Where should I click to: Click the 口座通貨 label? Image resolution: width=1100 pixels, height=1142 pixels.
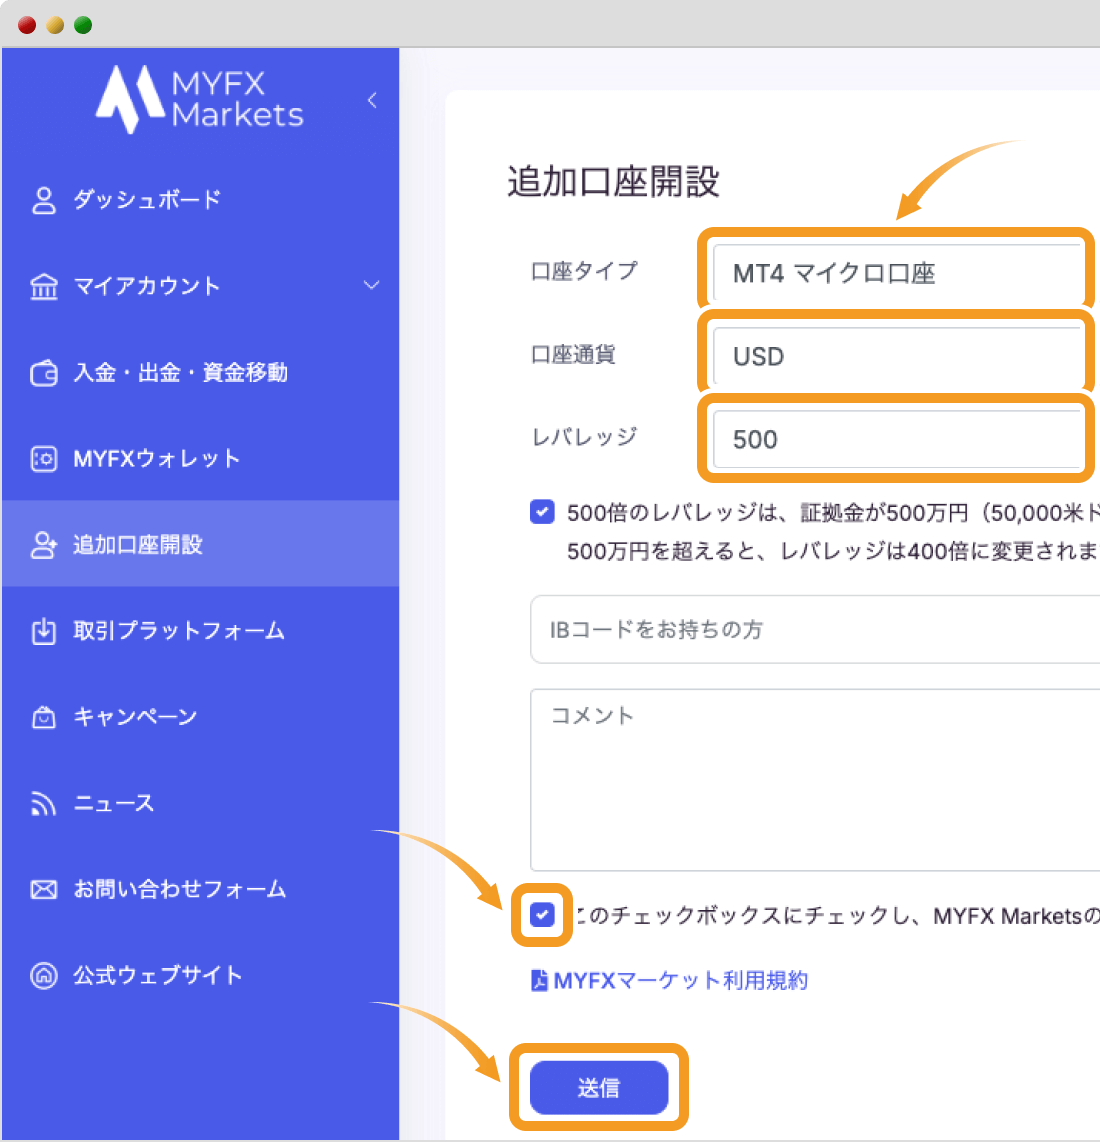click(574, 354)
